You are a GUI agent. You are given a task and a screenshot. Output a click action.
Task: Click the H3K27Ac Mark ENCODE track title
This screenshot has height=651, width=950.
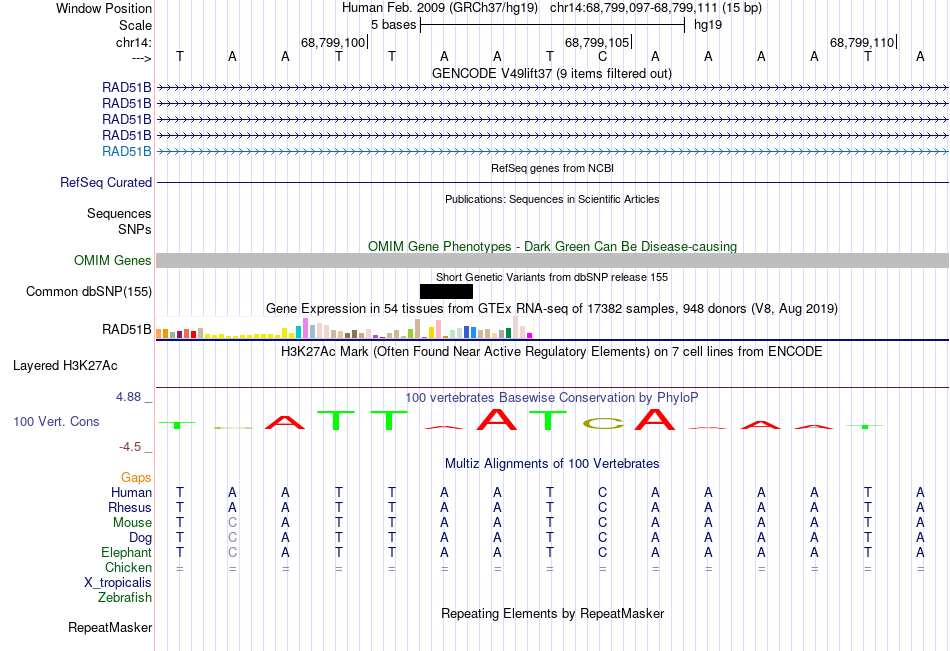(552, 352)
